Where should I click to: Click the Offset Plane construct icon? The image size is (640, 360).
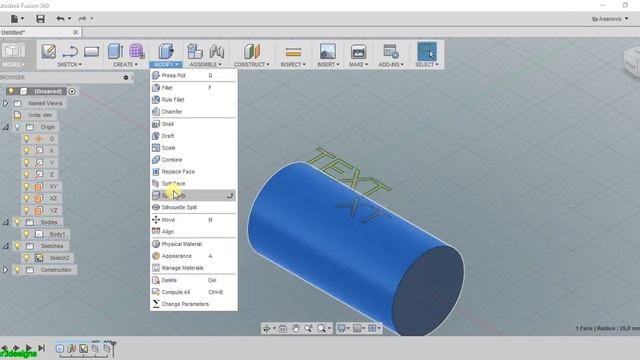point(252,51)
